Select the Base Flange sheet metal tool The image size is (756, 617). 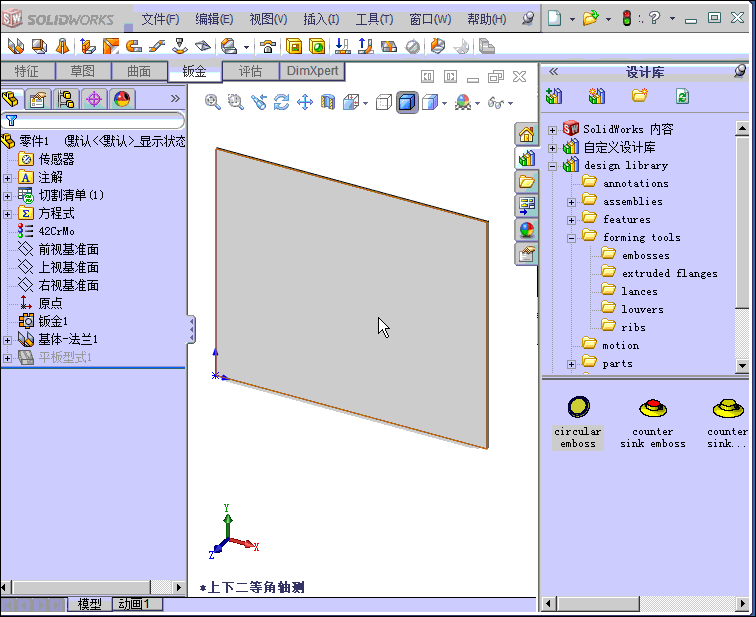[x=16, y=46]
